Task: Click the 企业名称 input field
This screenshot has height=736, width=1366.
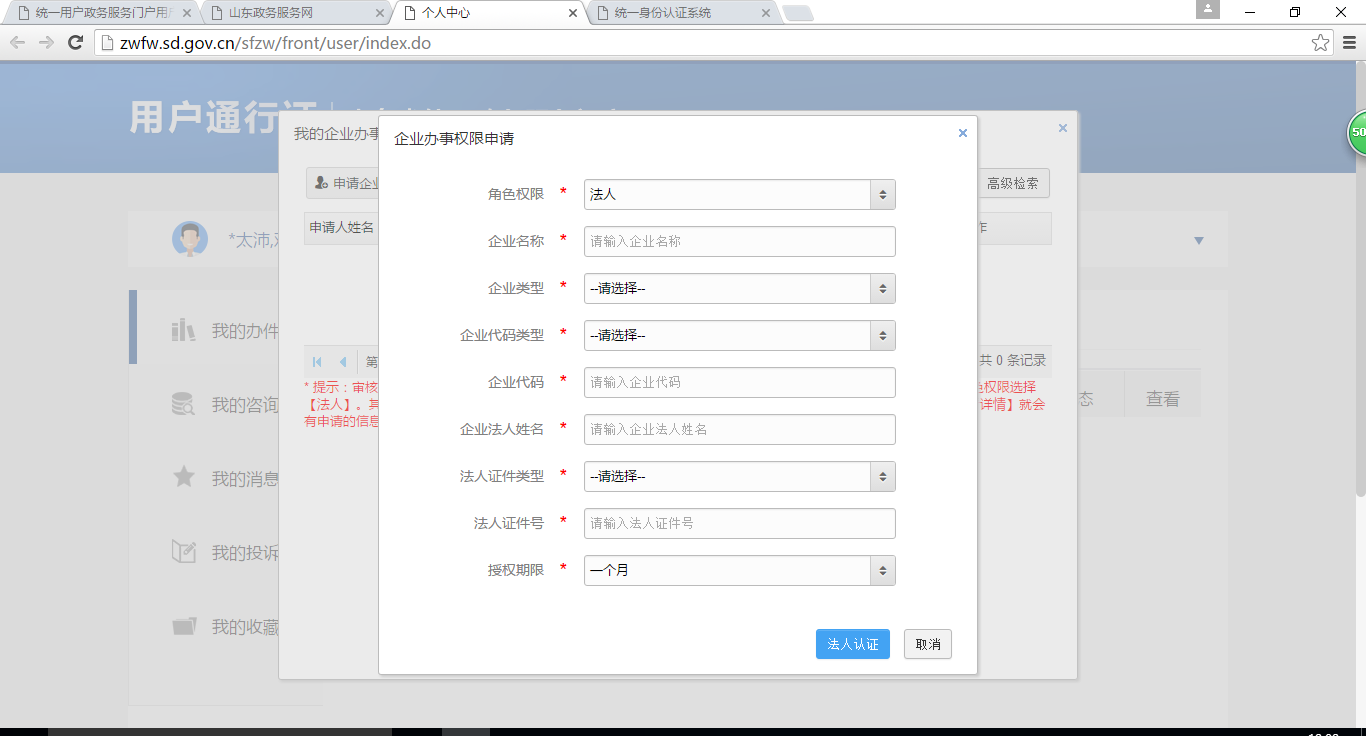Action: [739, 241]
